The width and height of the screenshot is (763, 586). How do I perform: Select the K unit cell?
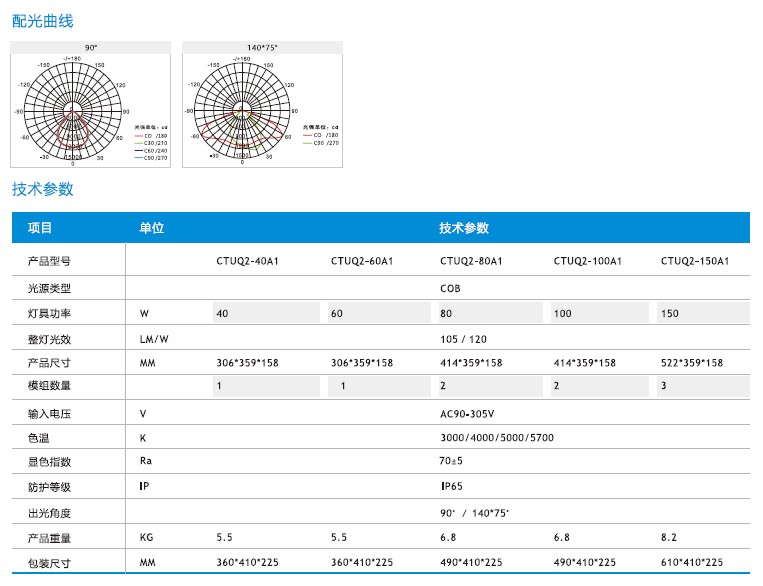point(143,438)
